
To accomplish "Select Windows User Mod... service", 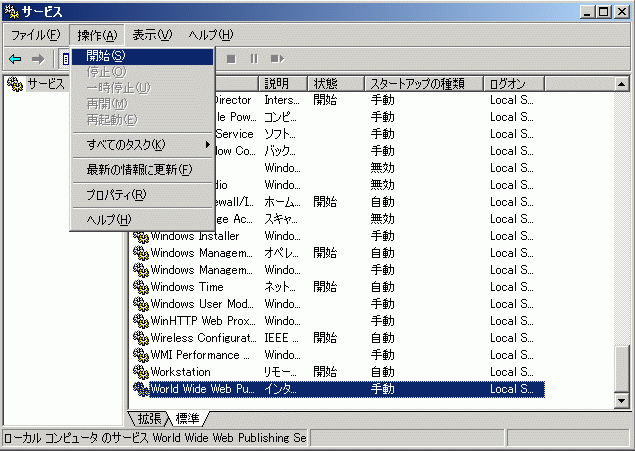I will (x=339, y=304).
